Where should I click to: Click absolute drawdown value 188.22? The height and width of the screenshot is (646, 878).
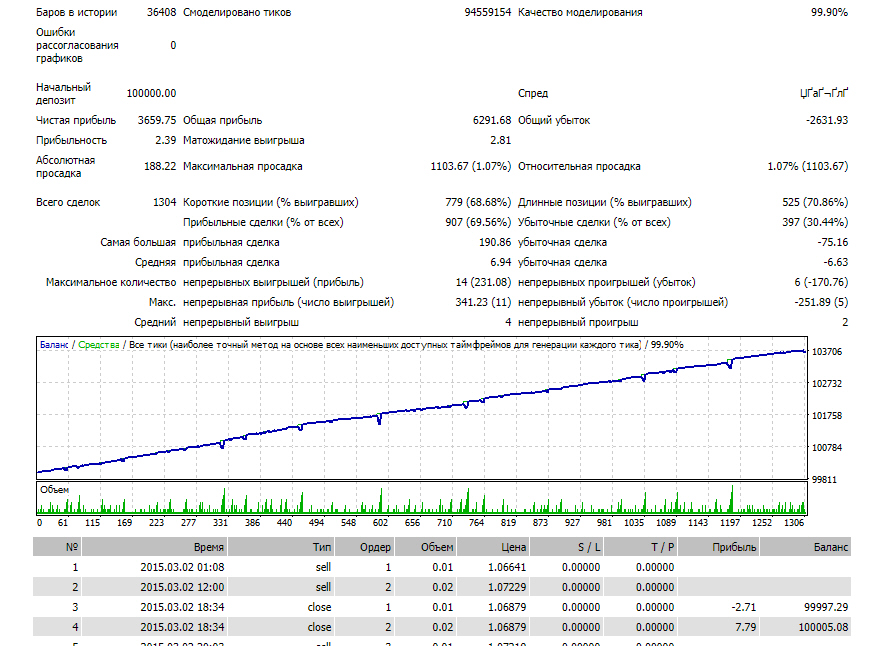[160, 166]
